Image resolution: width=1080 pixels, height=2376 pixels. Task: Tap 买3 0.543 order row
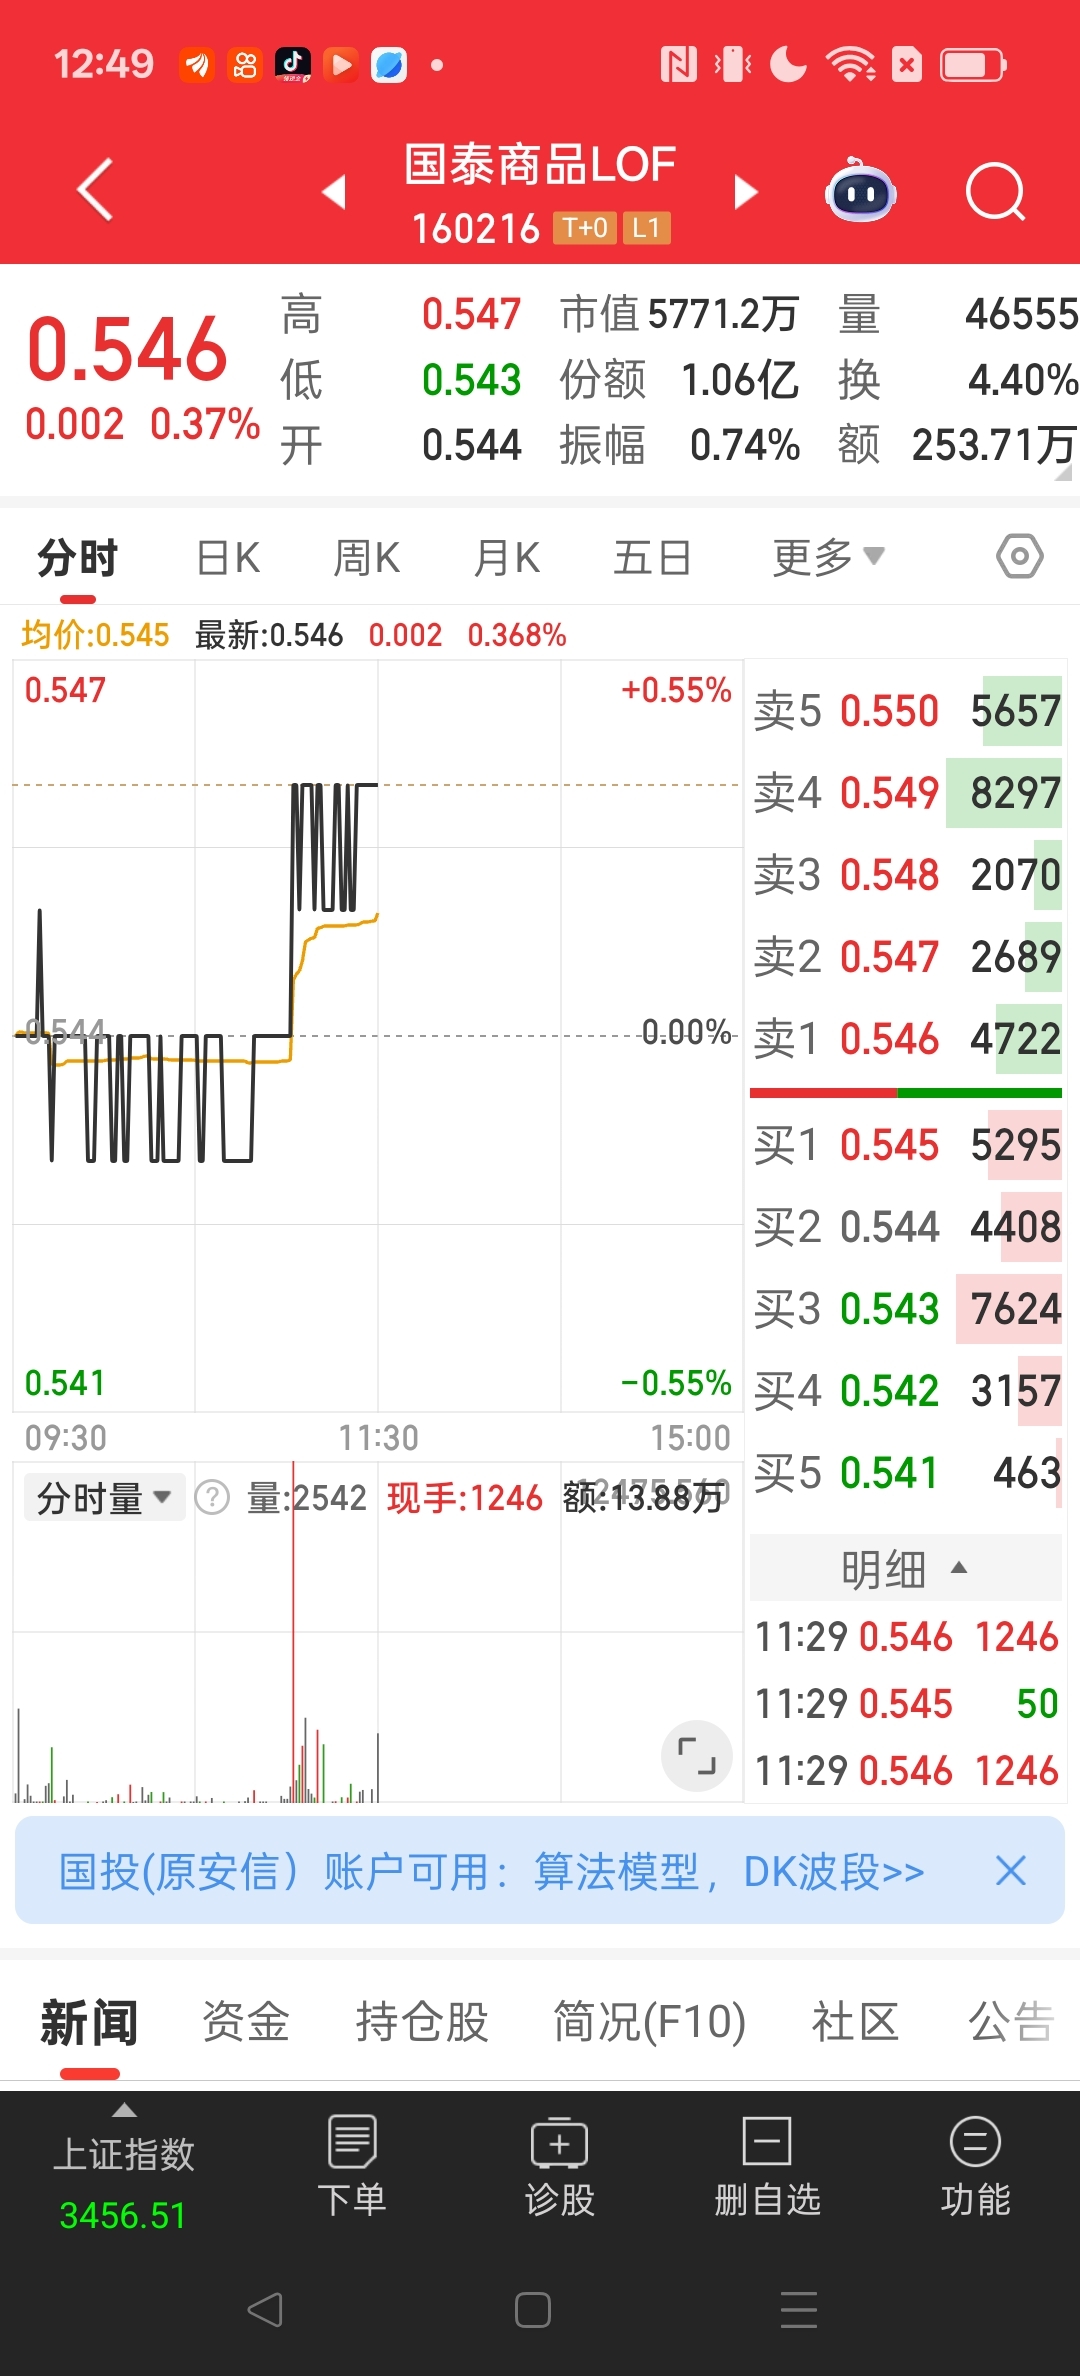[906, 1309]
